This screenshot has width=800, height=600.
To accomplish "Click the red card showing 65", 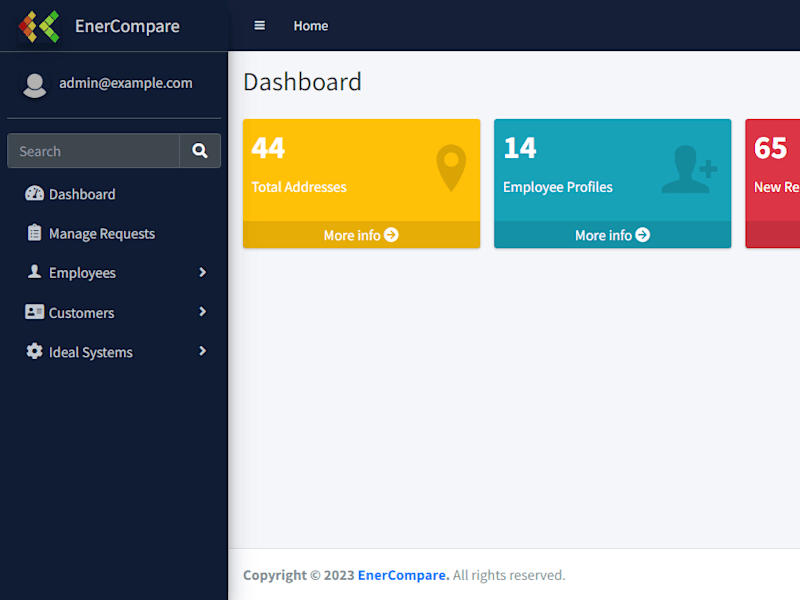I will (x=772, y=184).
